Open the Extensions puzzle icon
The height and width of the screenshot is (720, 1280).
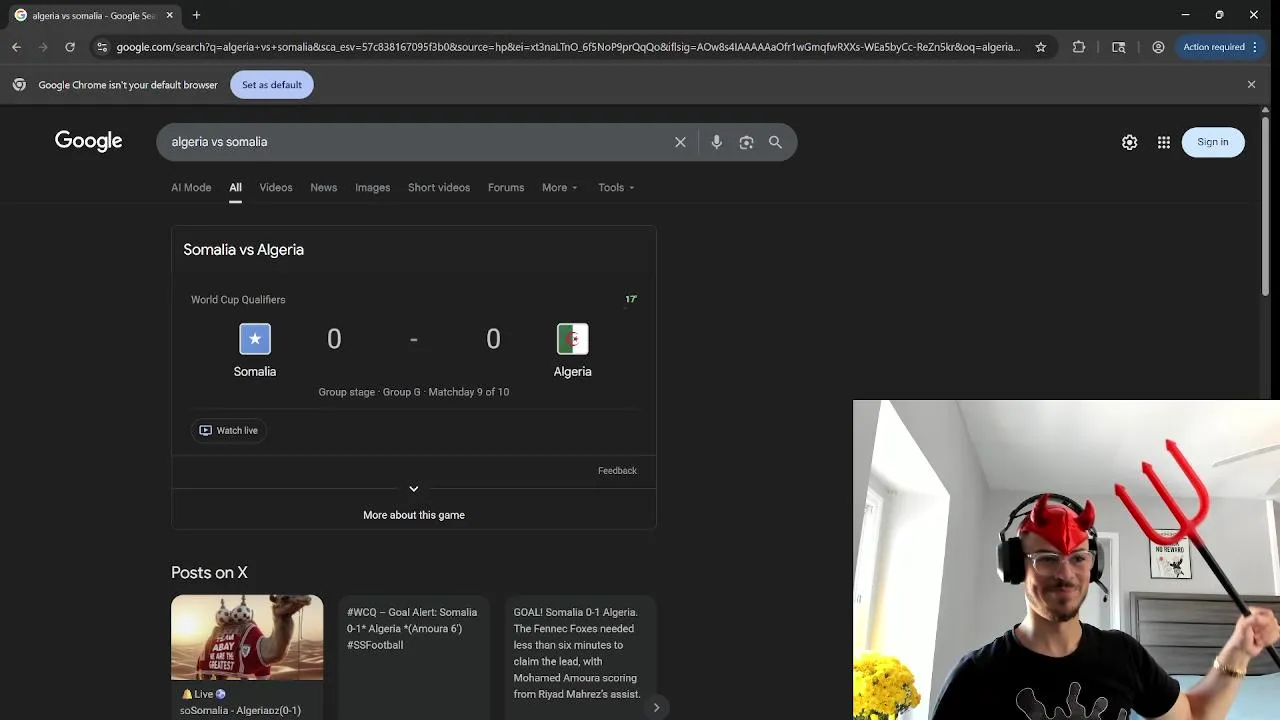tap(1079, 47)
